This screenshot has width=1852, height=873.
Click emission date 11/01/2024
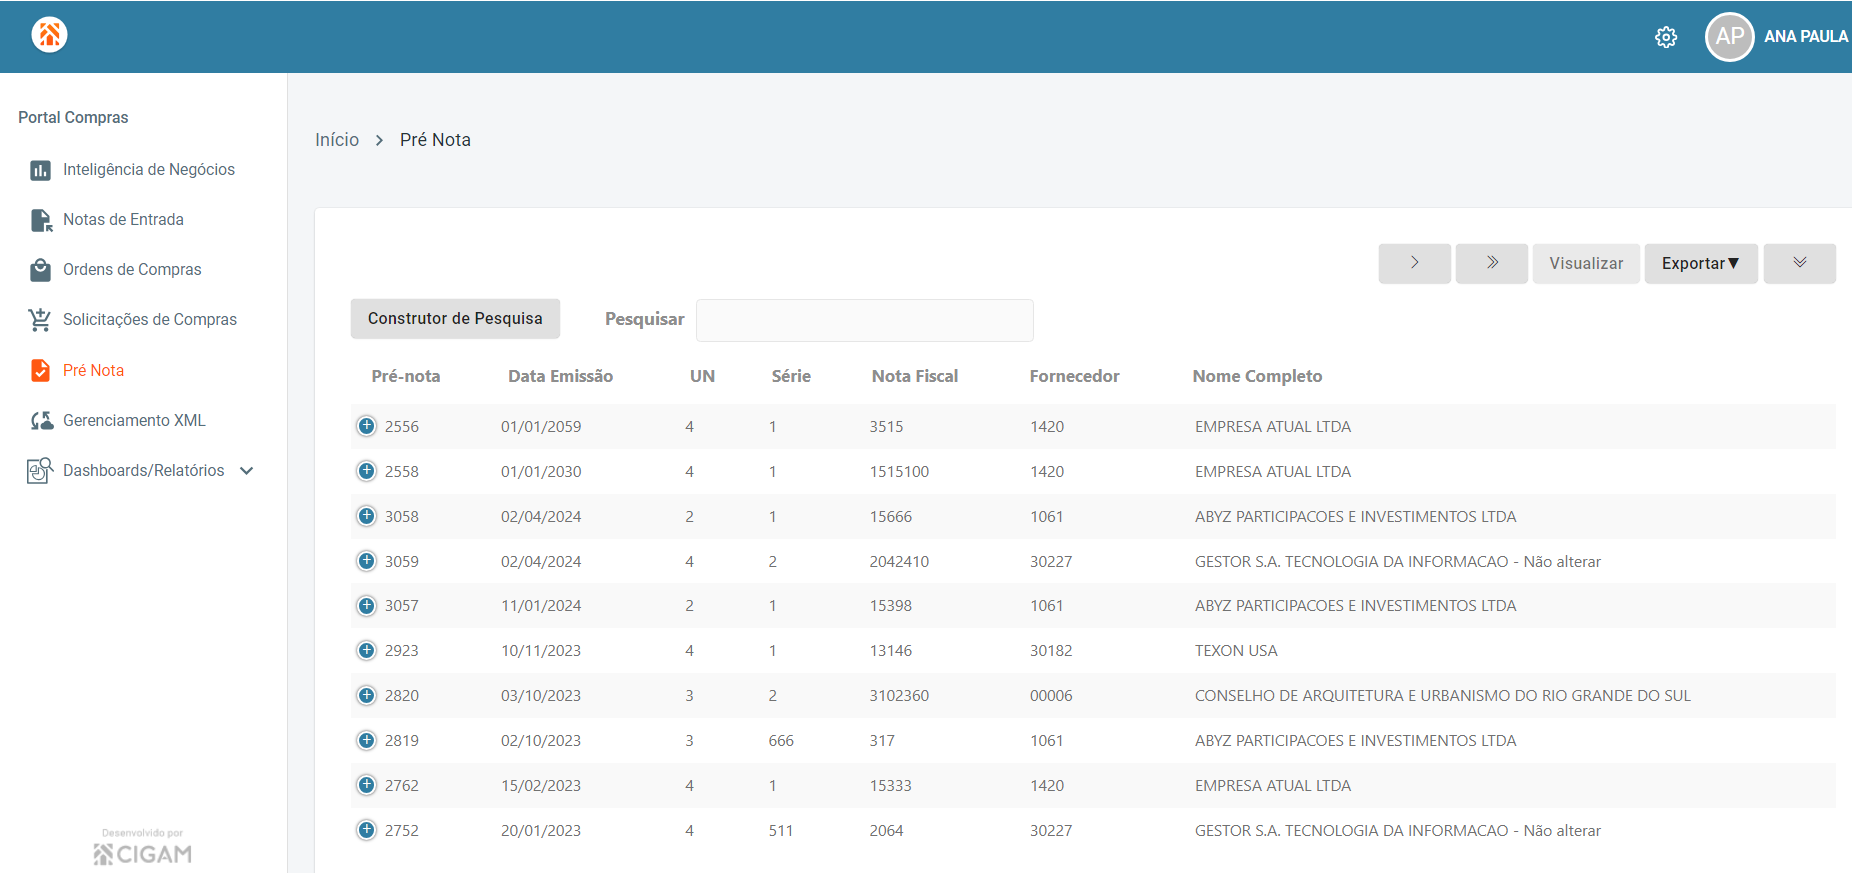(541, 606)
